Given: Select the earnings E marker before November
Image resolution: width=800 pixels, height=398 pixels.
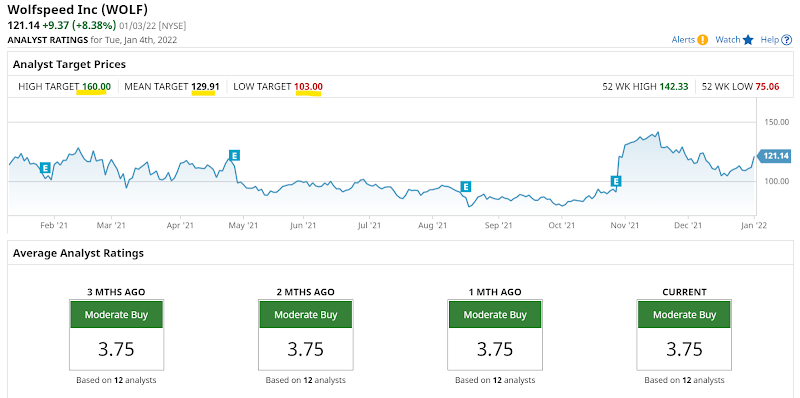Looking at the screenshot, I should pos(616,181).
